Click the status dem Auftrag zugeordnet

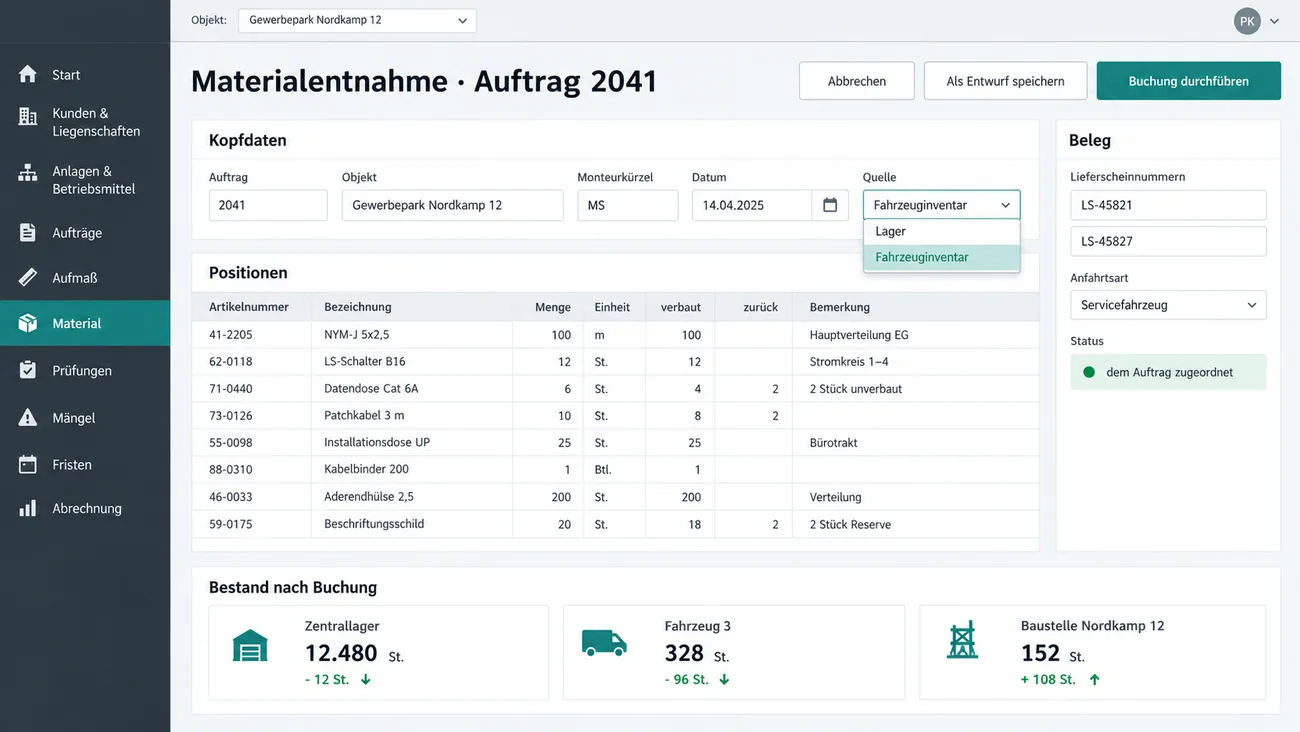(x=1170, y=372)
